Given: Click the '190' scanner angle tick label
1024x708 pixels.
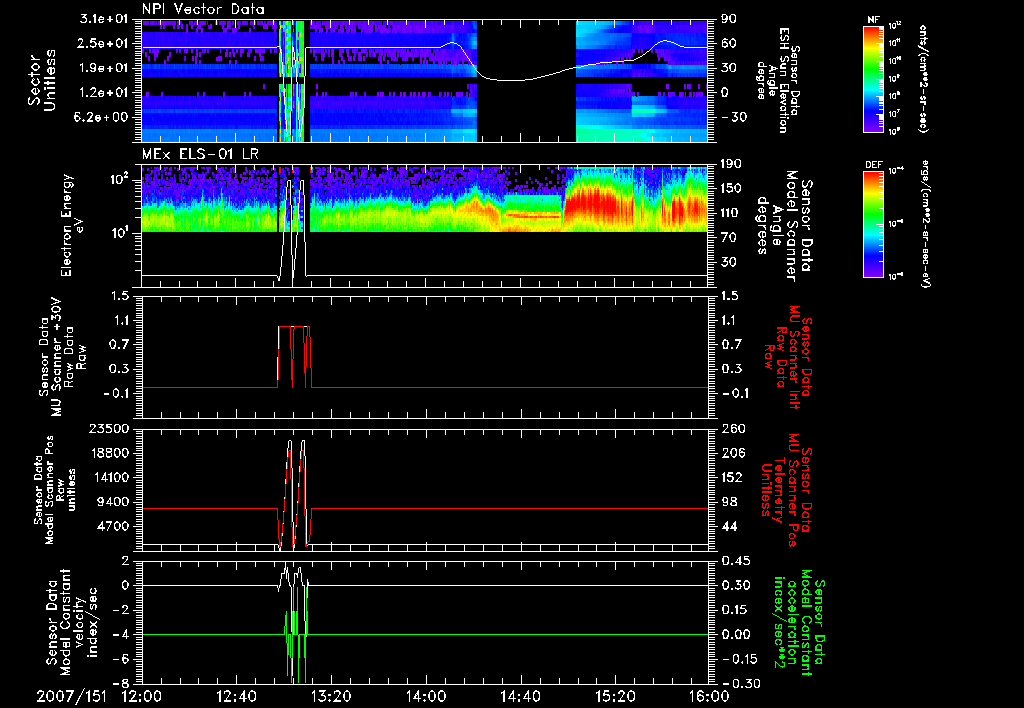Looking at the screenshot, I should pos(732,164).
